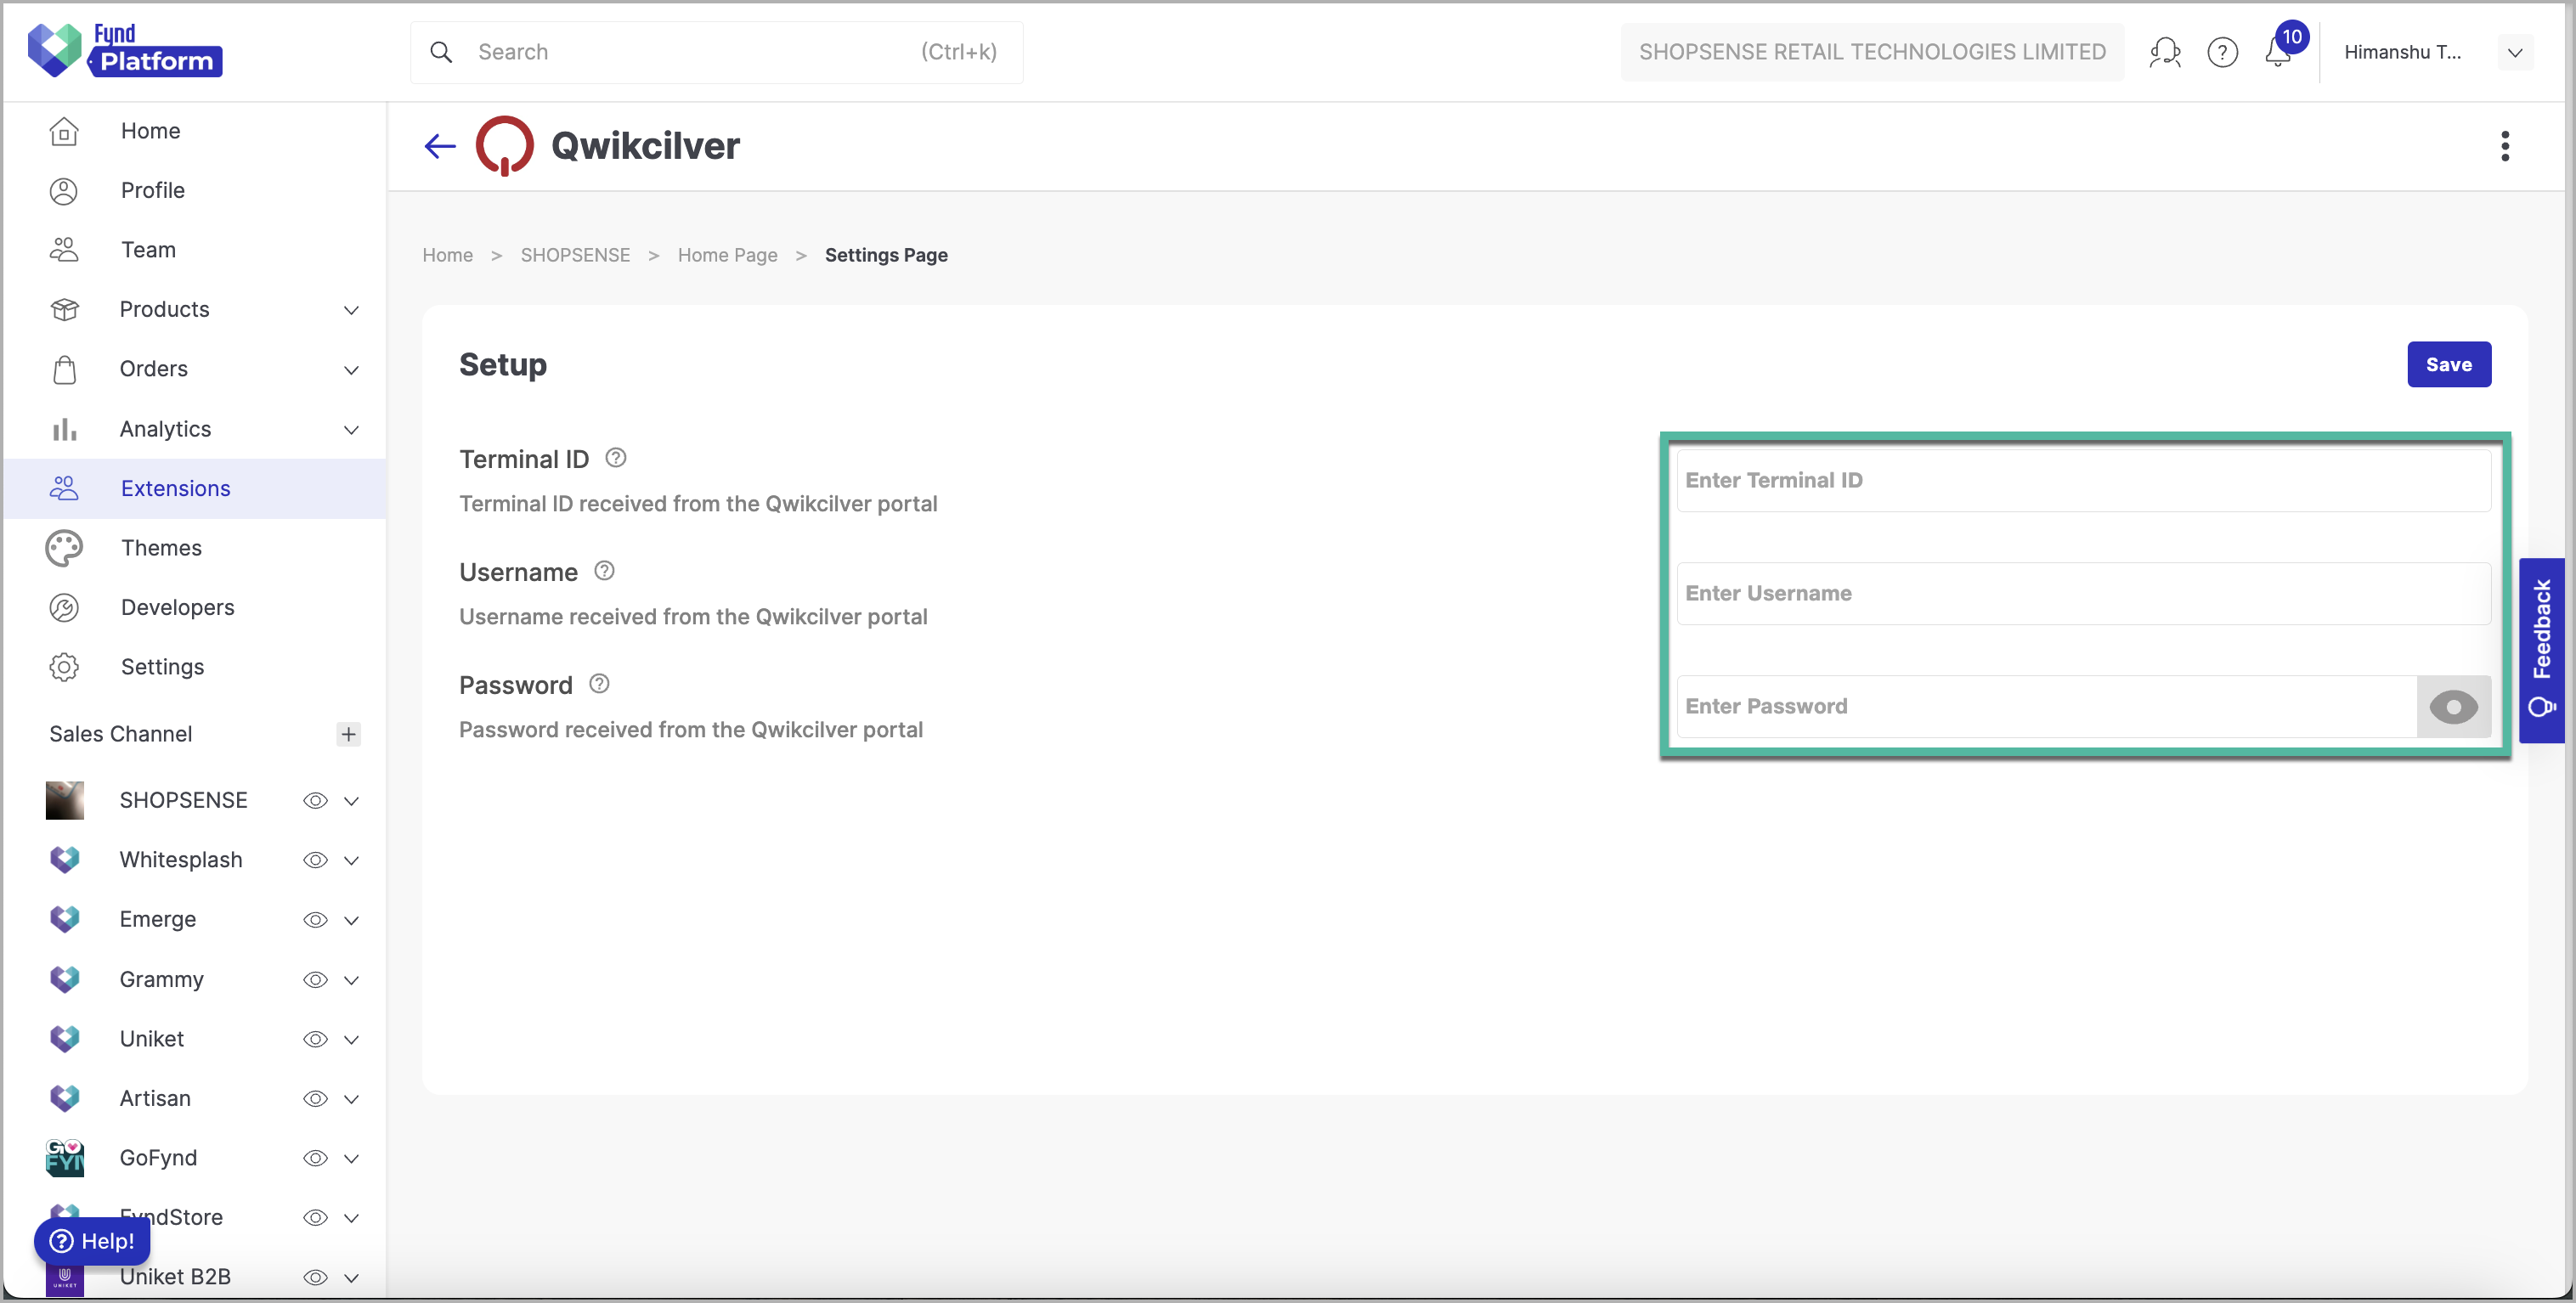Show Username help tooltip icon
This screenshot has width=2576, height=1303.
point(604,571)
